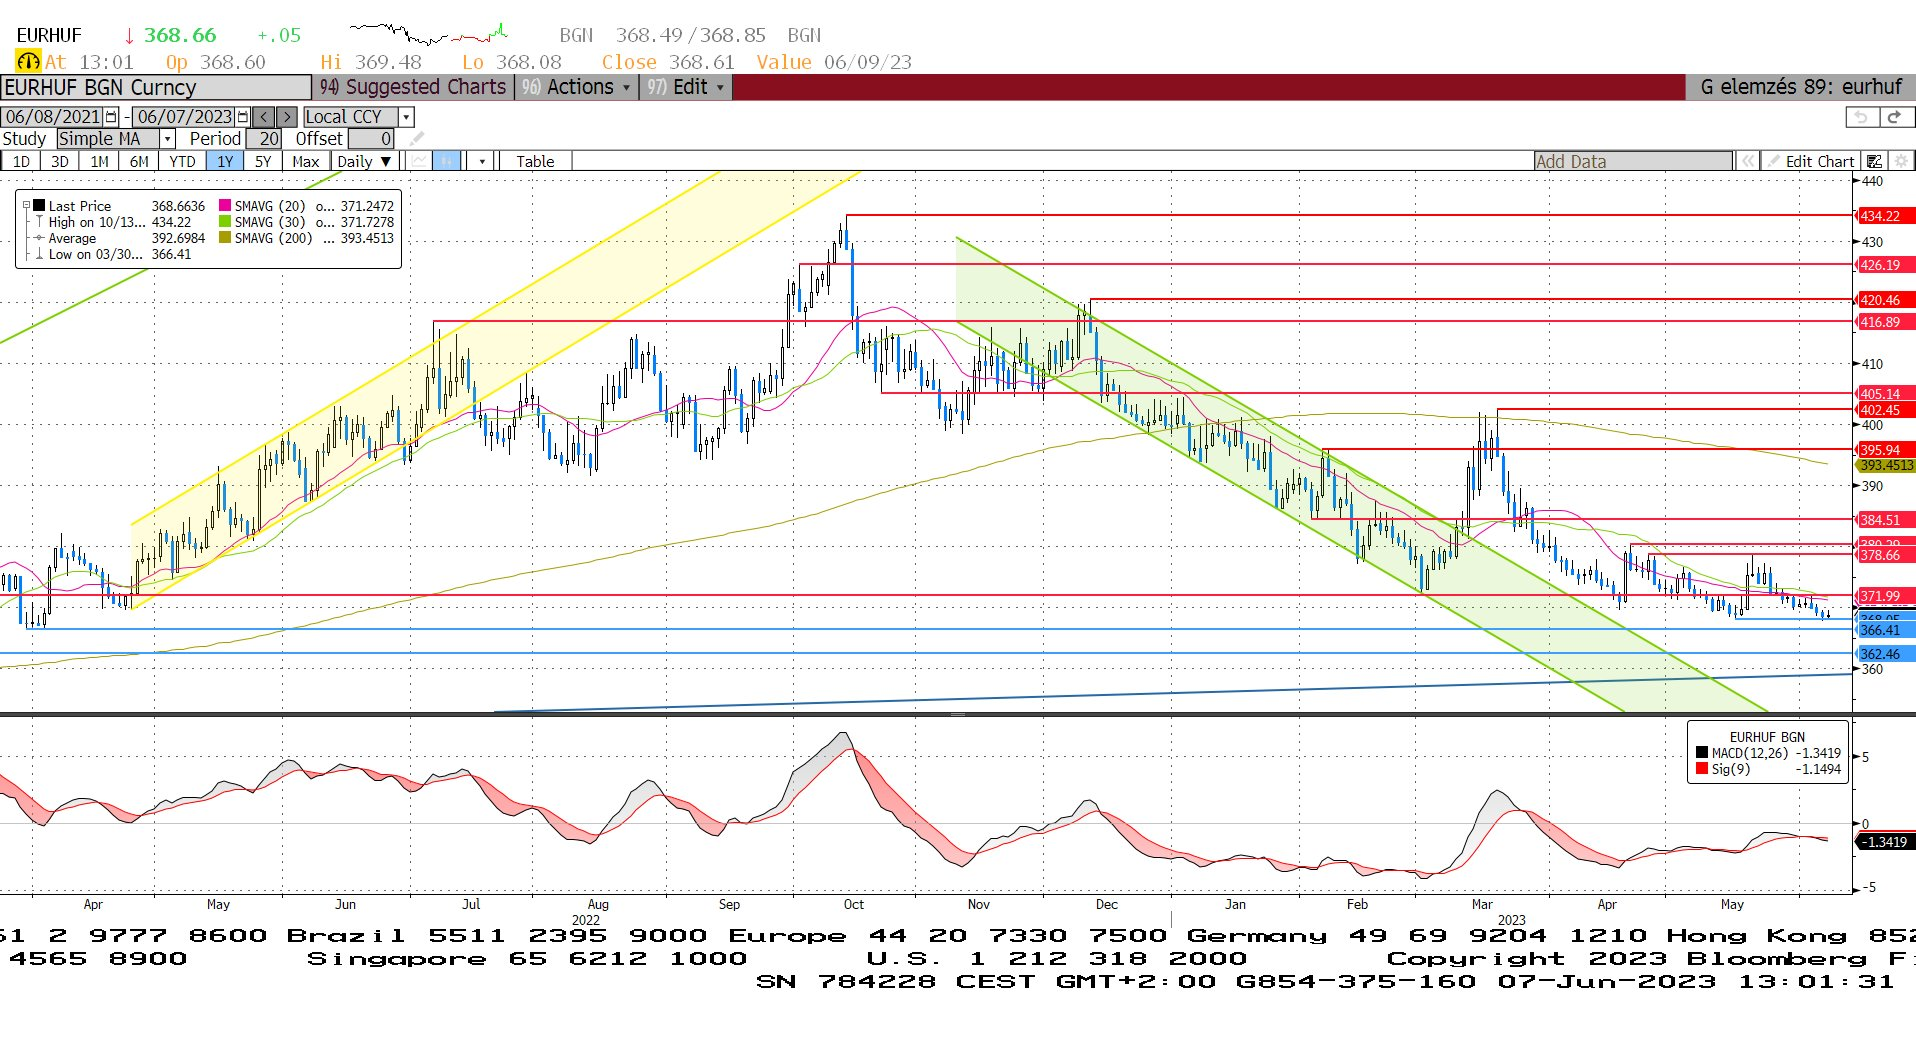Click the 362.46 blue support level label
This screenshot has width=1916, height=1037.
(1885, 654)
